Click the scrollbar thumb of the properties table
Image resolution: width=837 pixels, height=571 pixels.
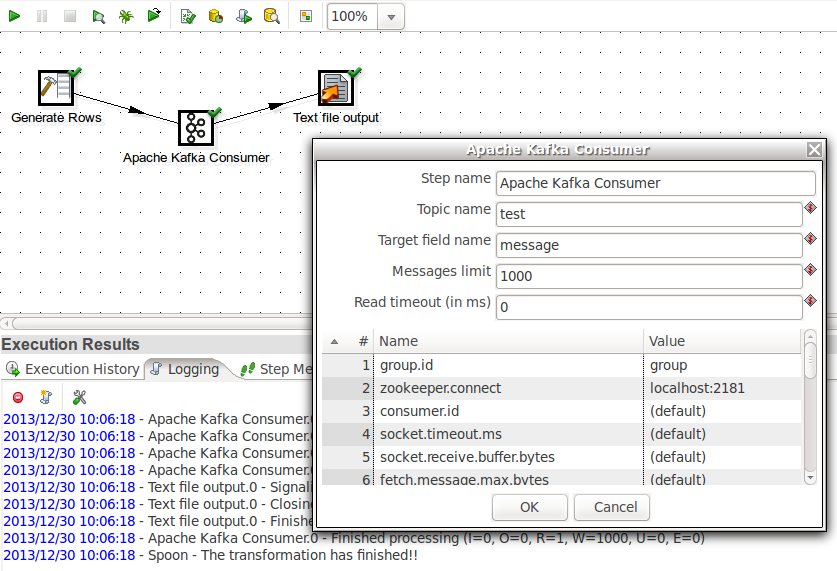coord(810,361)
